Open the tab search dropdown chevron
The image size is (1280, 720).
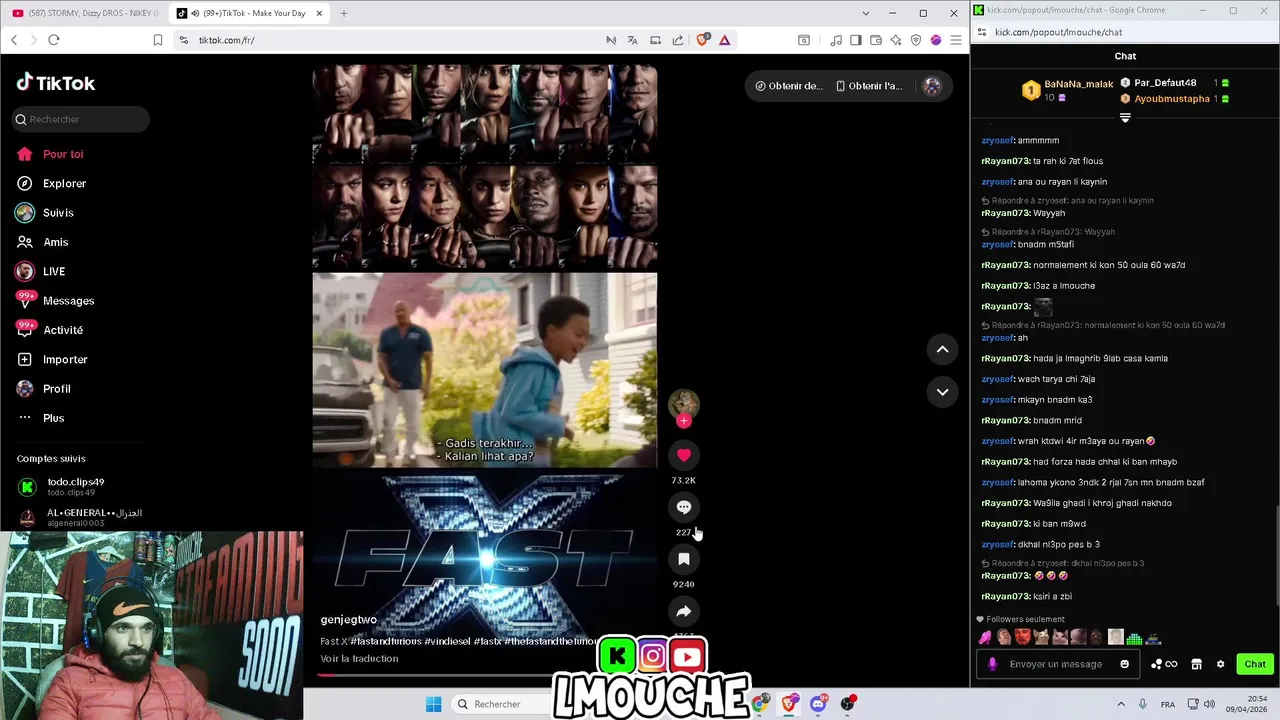[x=866, y=13]
